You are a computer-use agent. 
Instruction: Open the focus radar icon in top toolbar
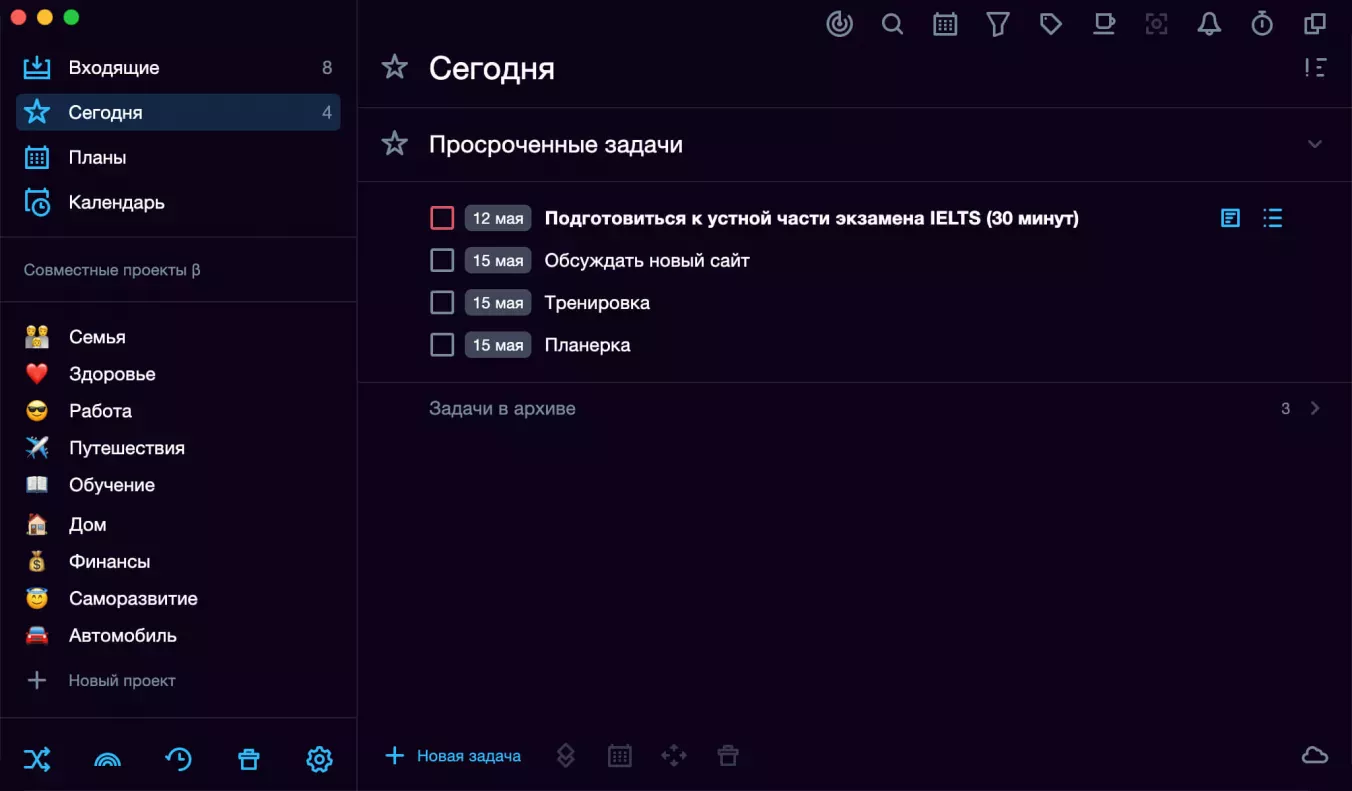840,24
